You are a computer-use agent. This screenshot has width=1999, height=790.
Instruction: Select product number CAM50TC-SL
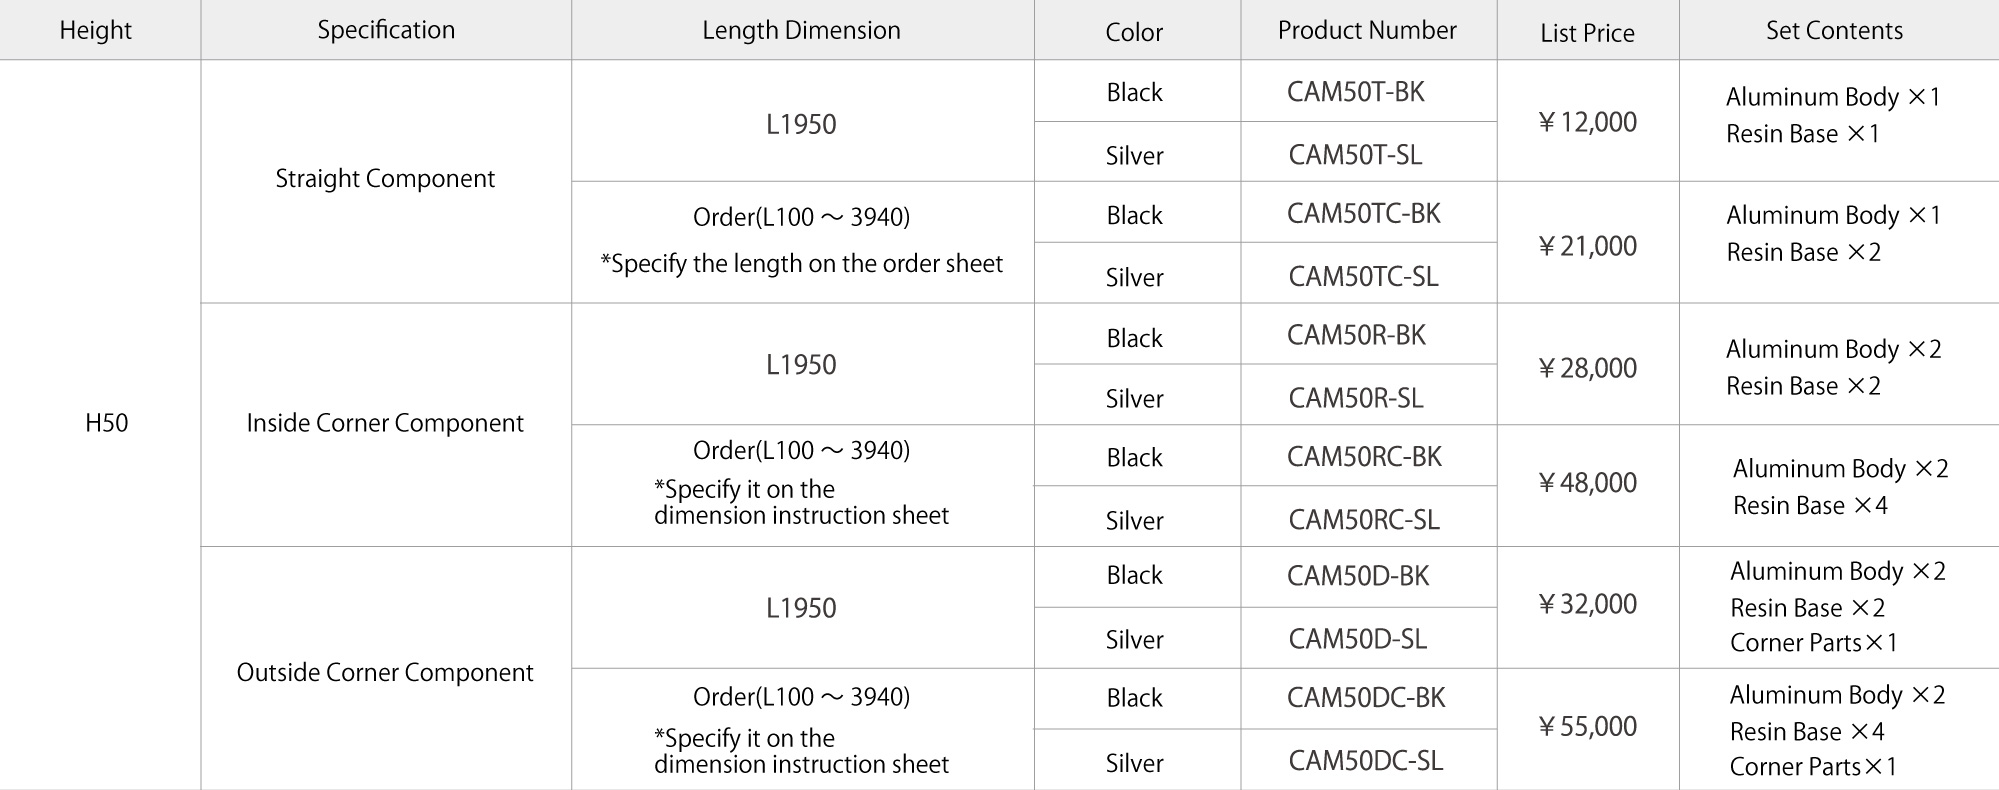[1363, 277]
